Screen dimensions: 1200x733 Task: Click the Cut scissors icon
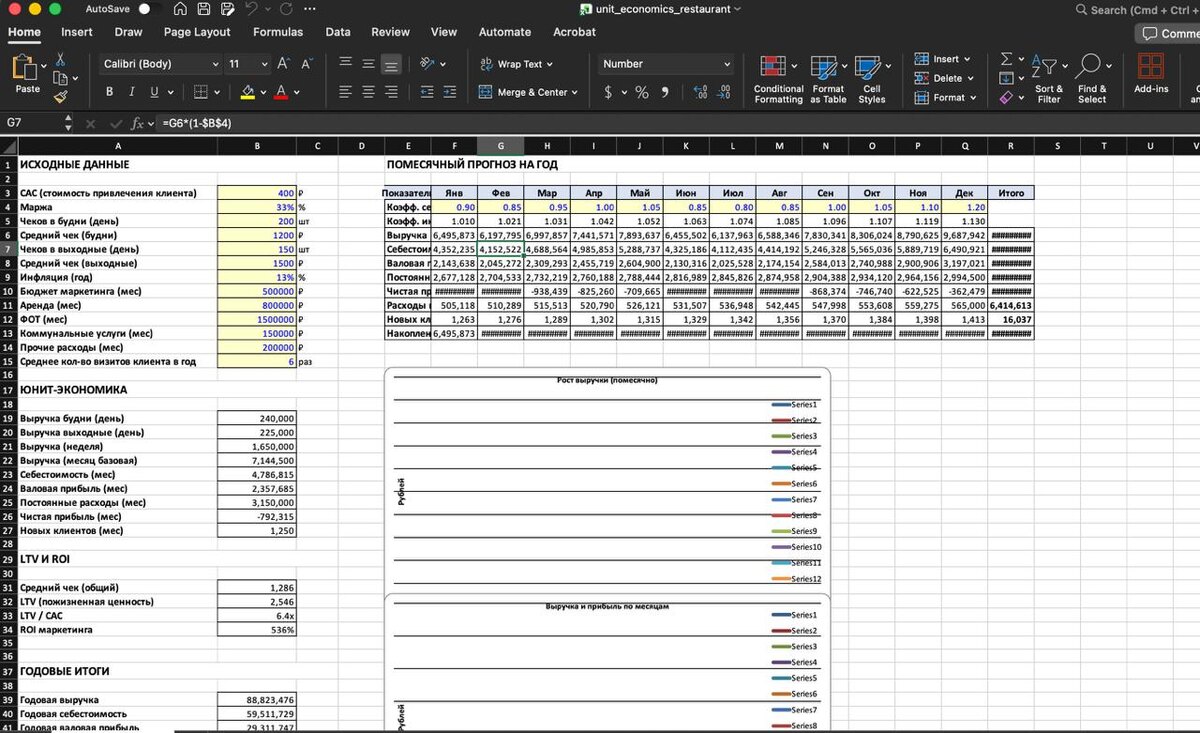point(59,60)
